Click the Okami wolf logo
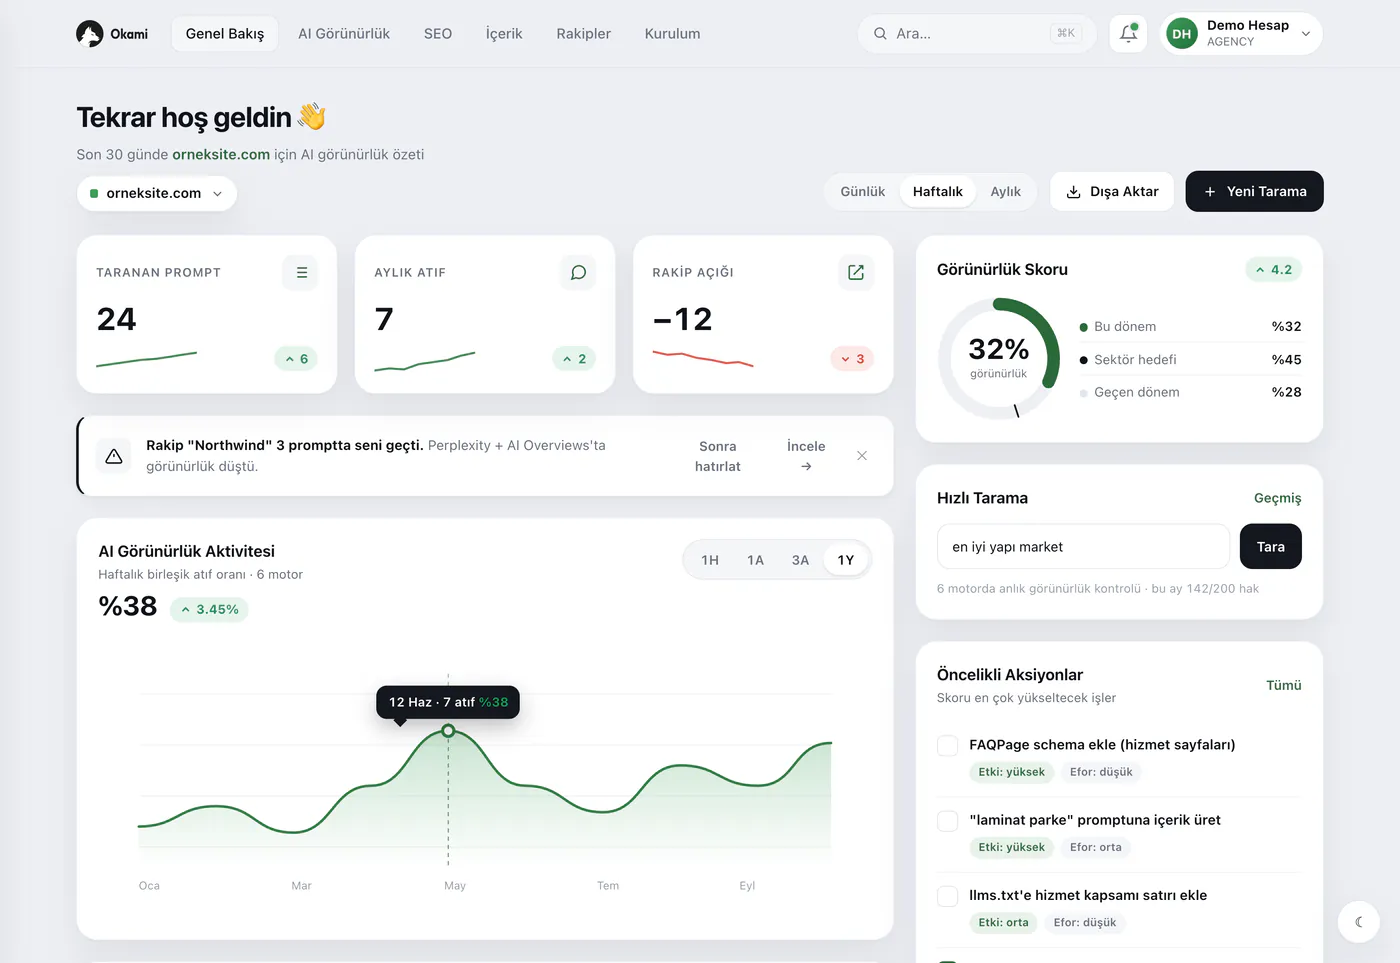The image size is (1400, 963). pyautogui.click(x=90, y=34)
